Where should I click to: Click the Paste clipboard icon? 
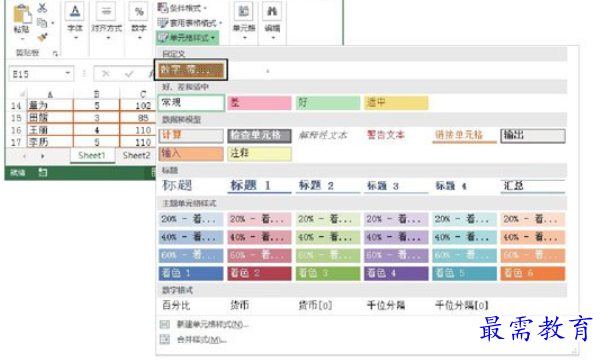pos(22,14)
